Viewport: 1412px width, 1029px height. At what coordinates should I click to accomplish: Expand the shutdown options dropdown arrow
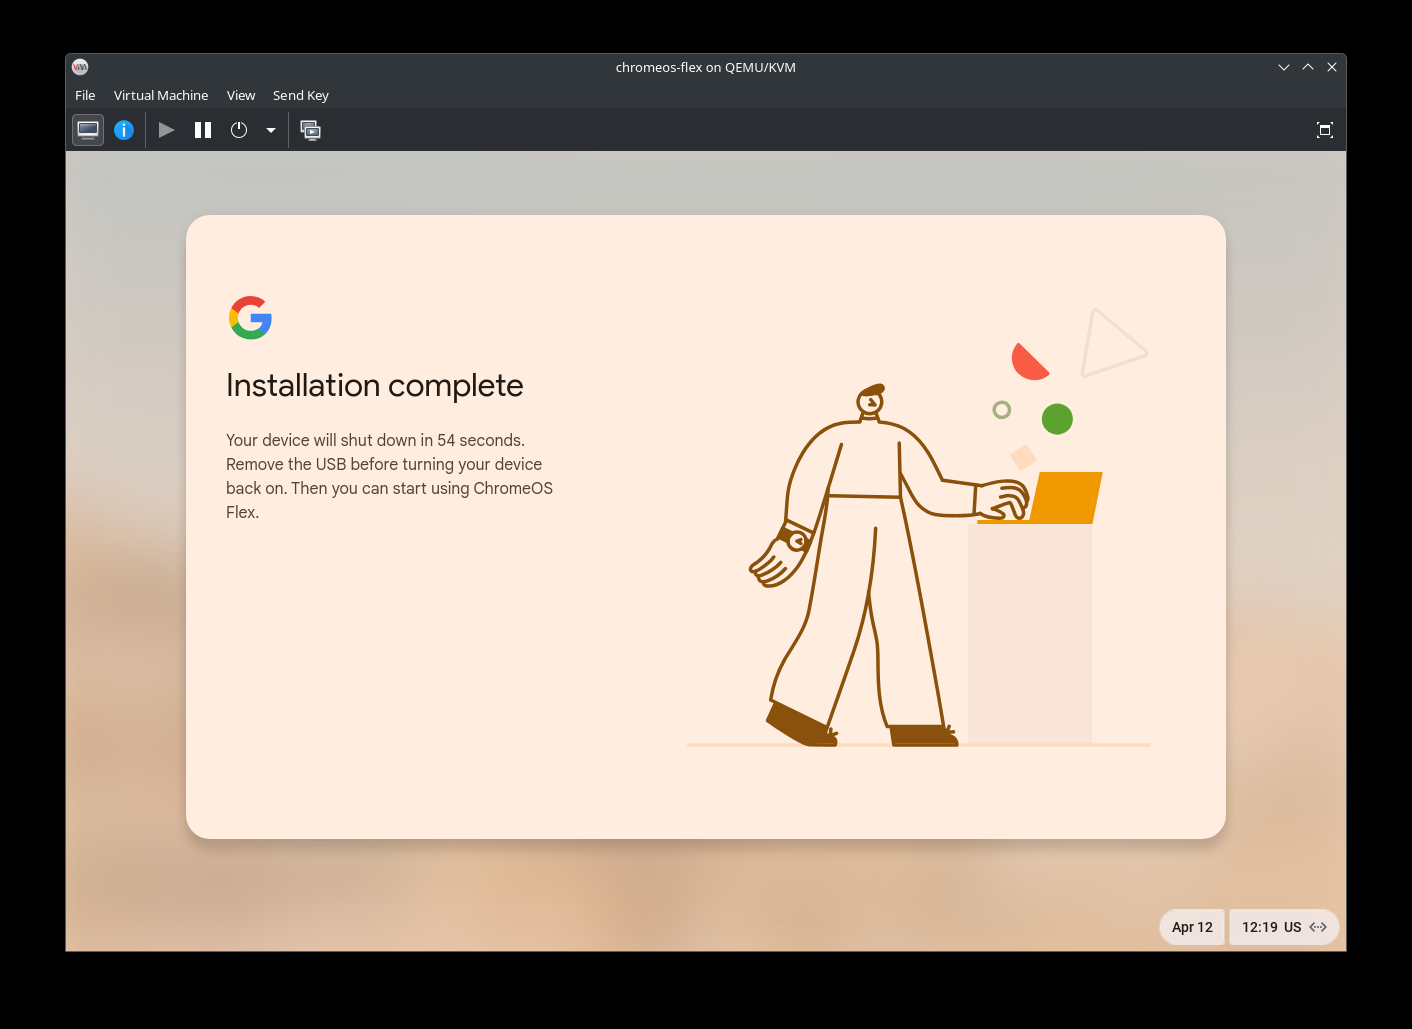(x=271, y=130)
